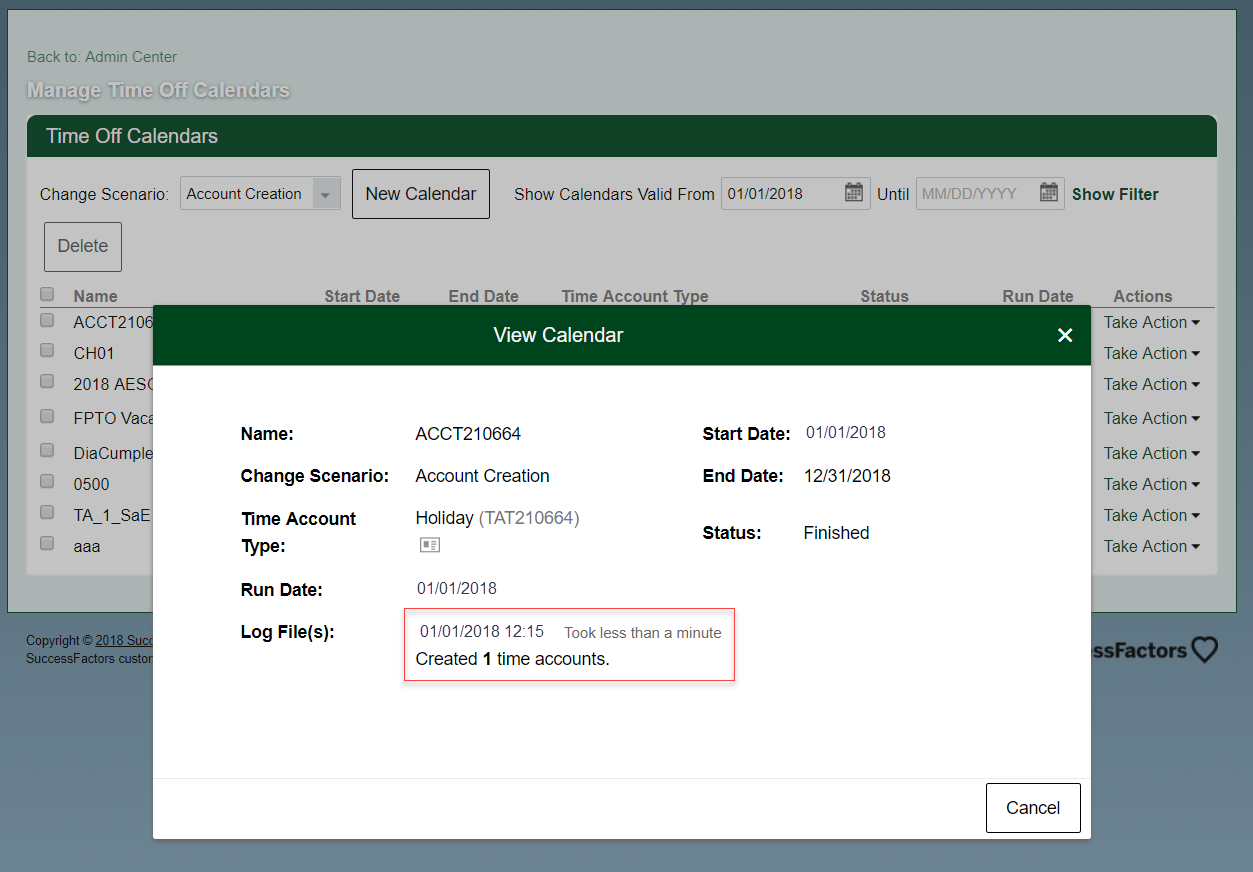The width and height of the screenshot is (1253, 872).
Task: Open Take Action menu for 0500 row
Action: pyautogui.click(x=1152, y=484)
